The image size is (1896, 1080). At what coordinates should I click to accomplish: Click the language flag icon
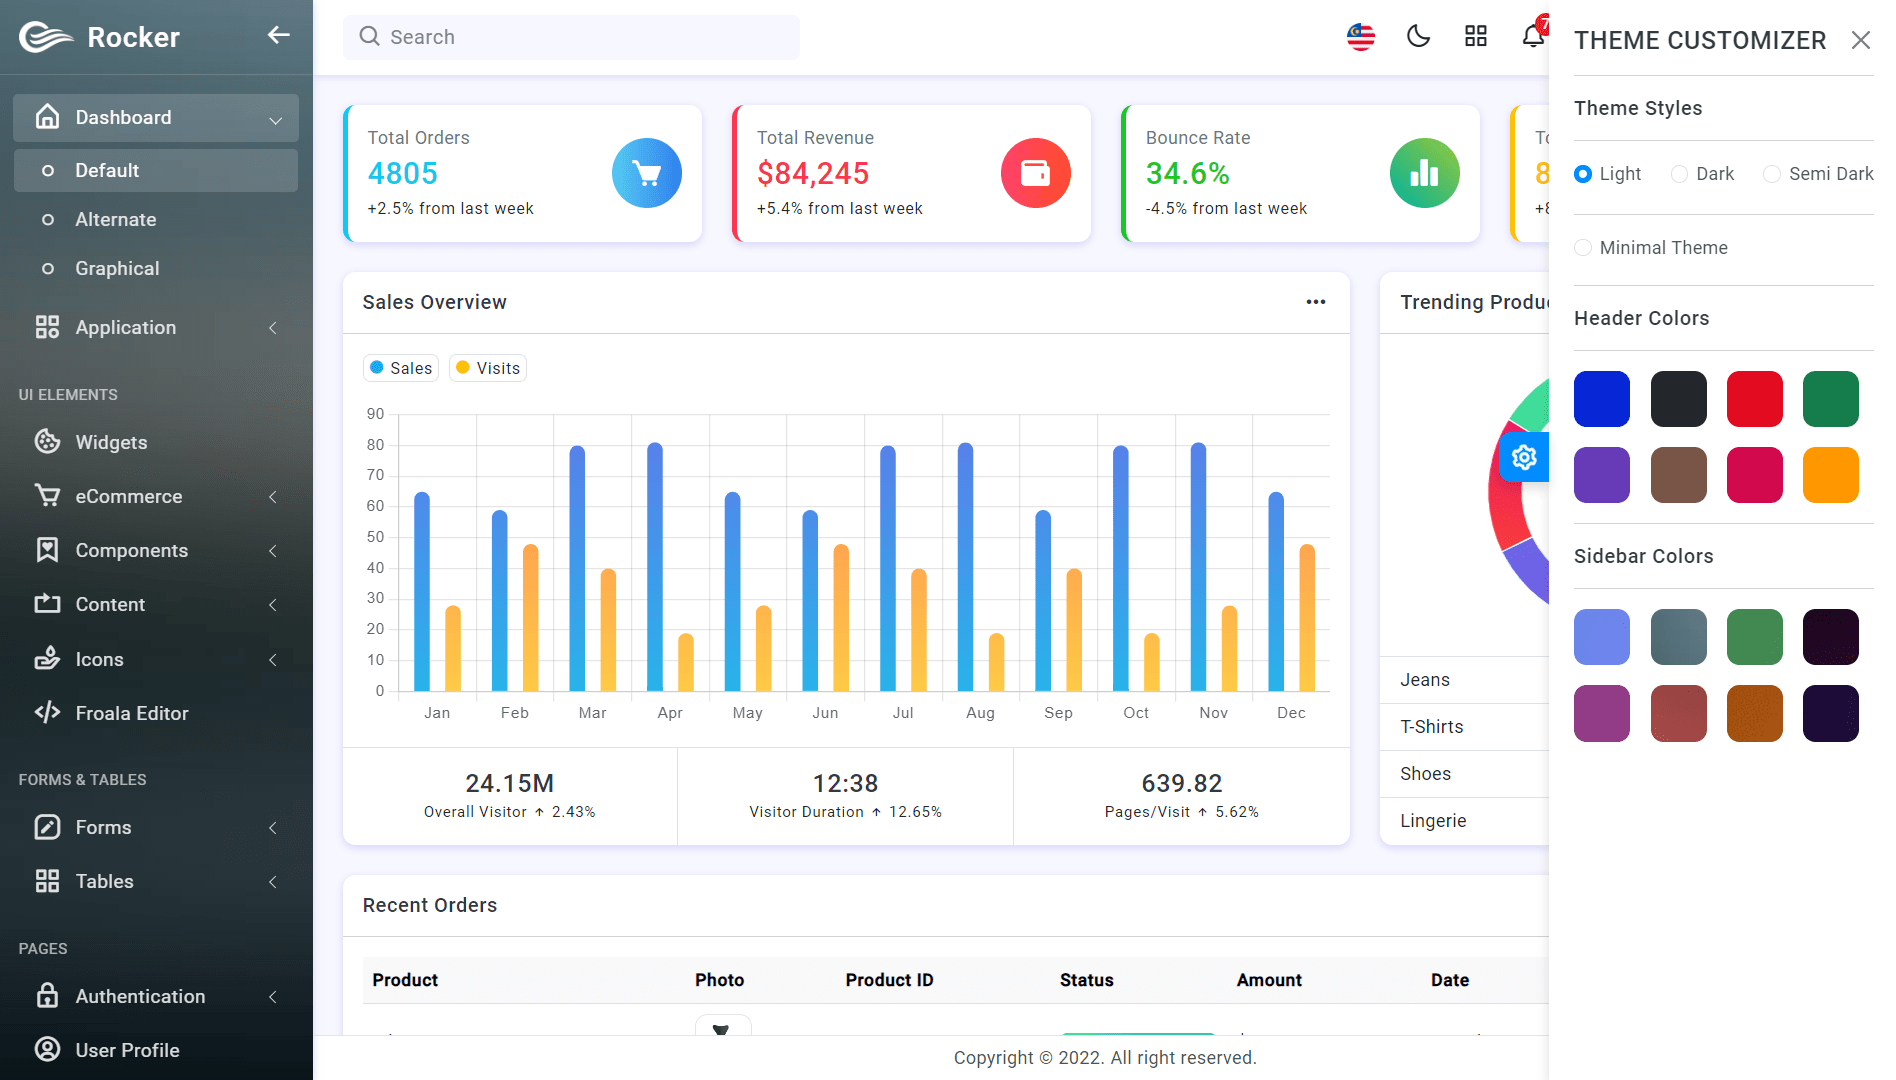(1360, 37)
